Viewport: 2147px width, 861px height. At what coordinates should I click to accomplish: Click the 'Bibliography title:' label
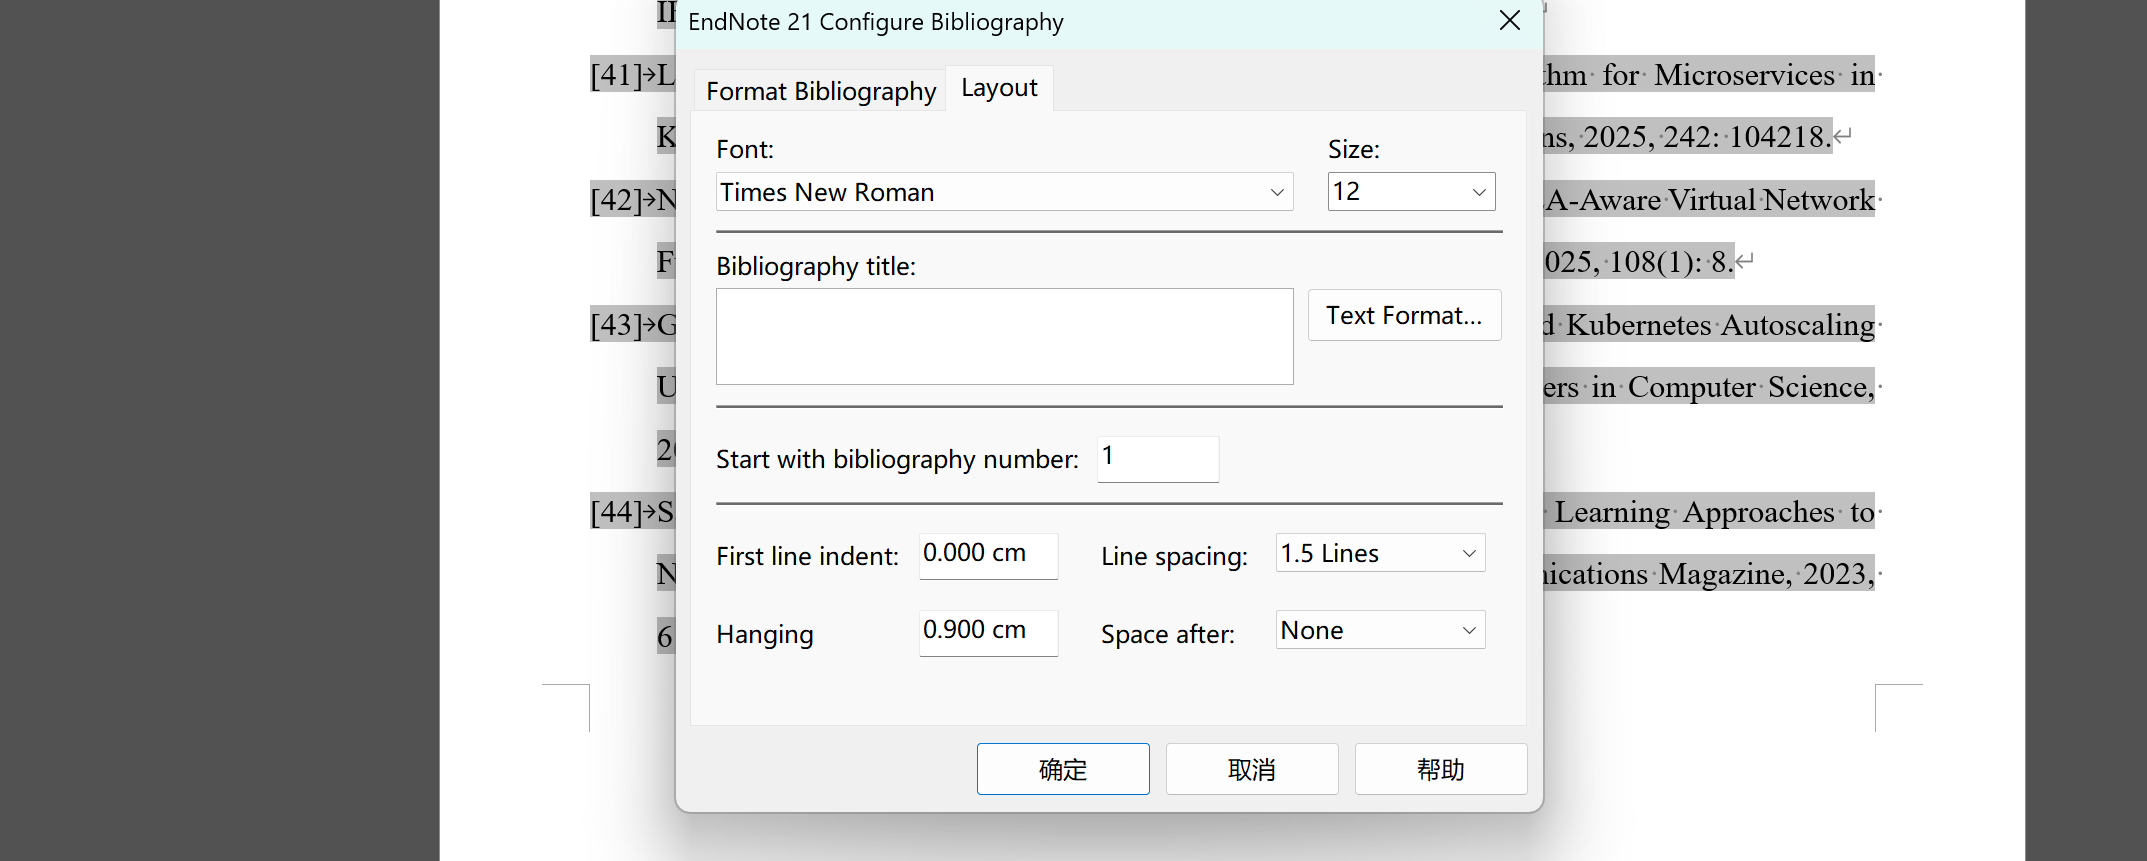click(816, 267)
